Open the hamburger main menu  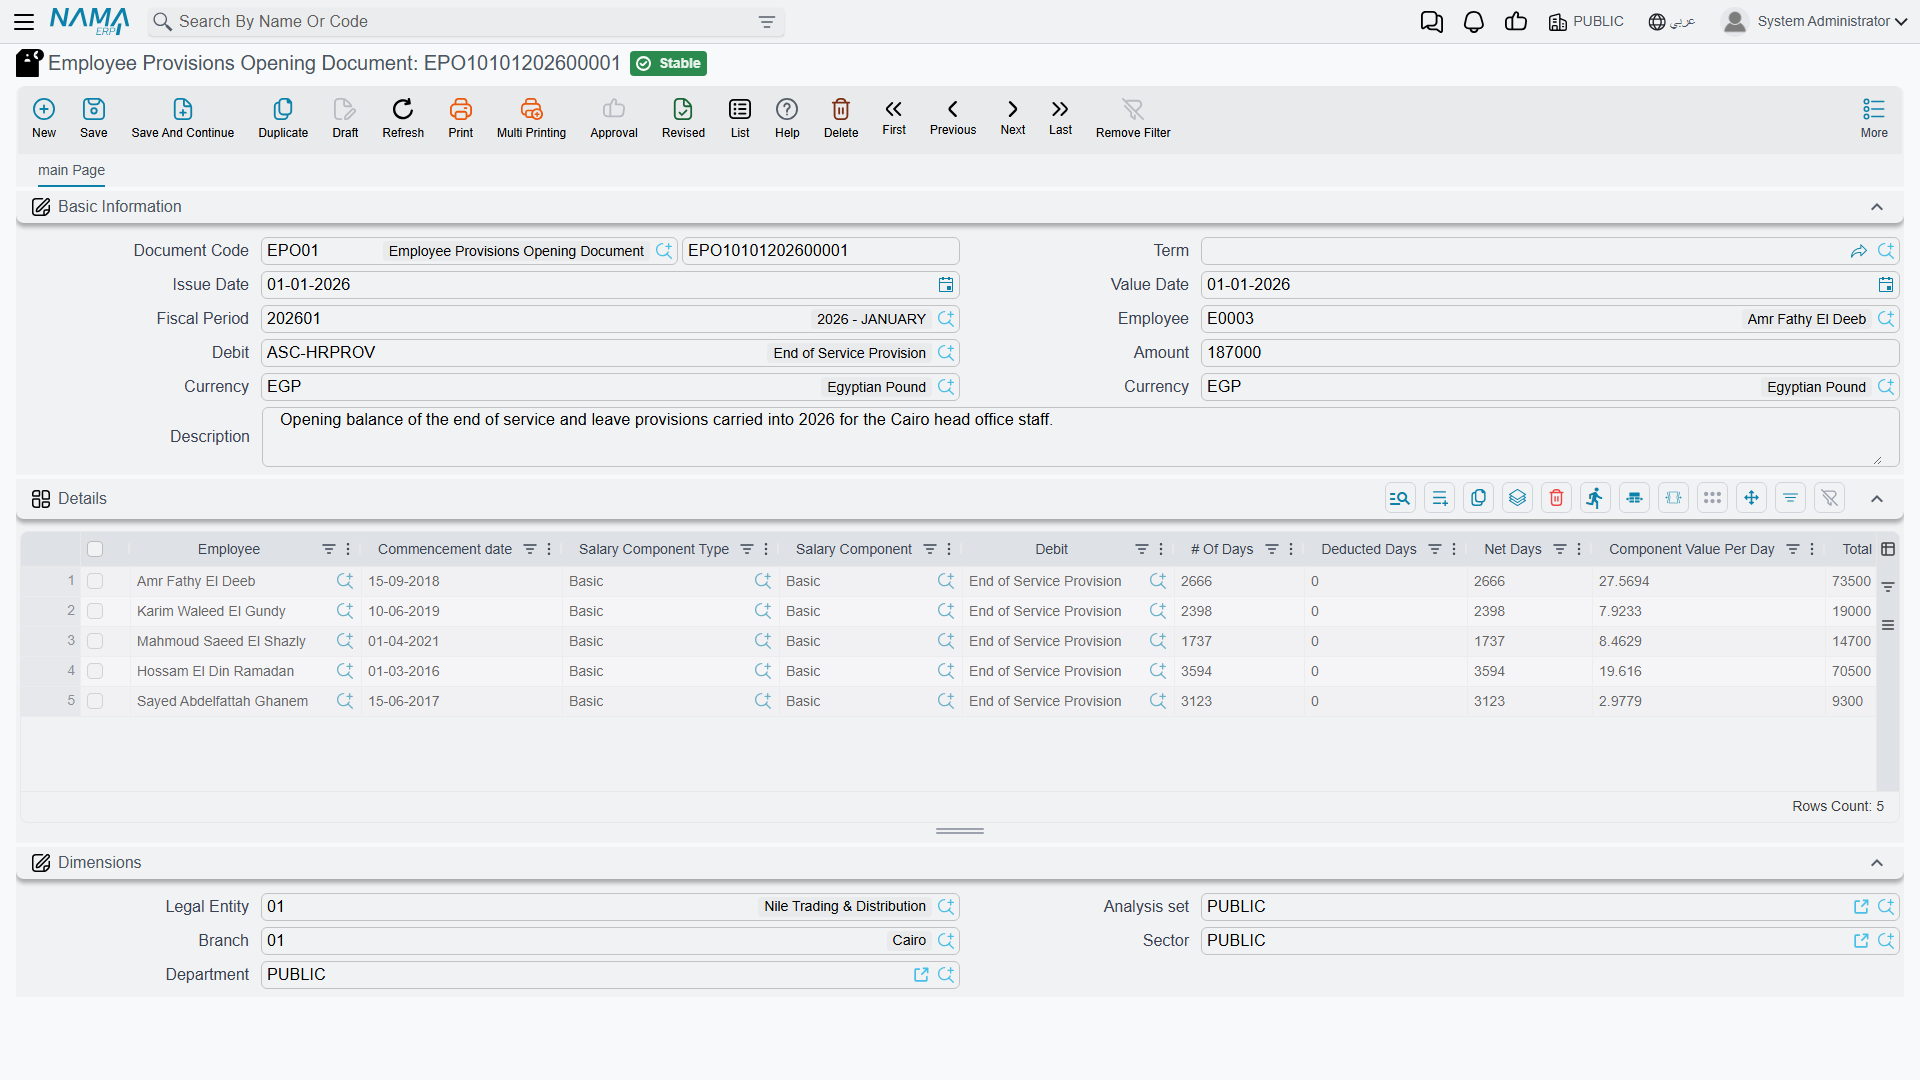(x=24, y=22)
